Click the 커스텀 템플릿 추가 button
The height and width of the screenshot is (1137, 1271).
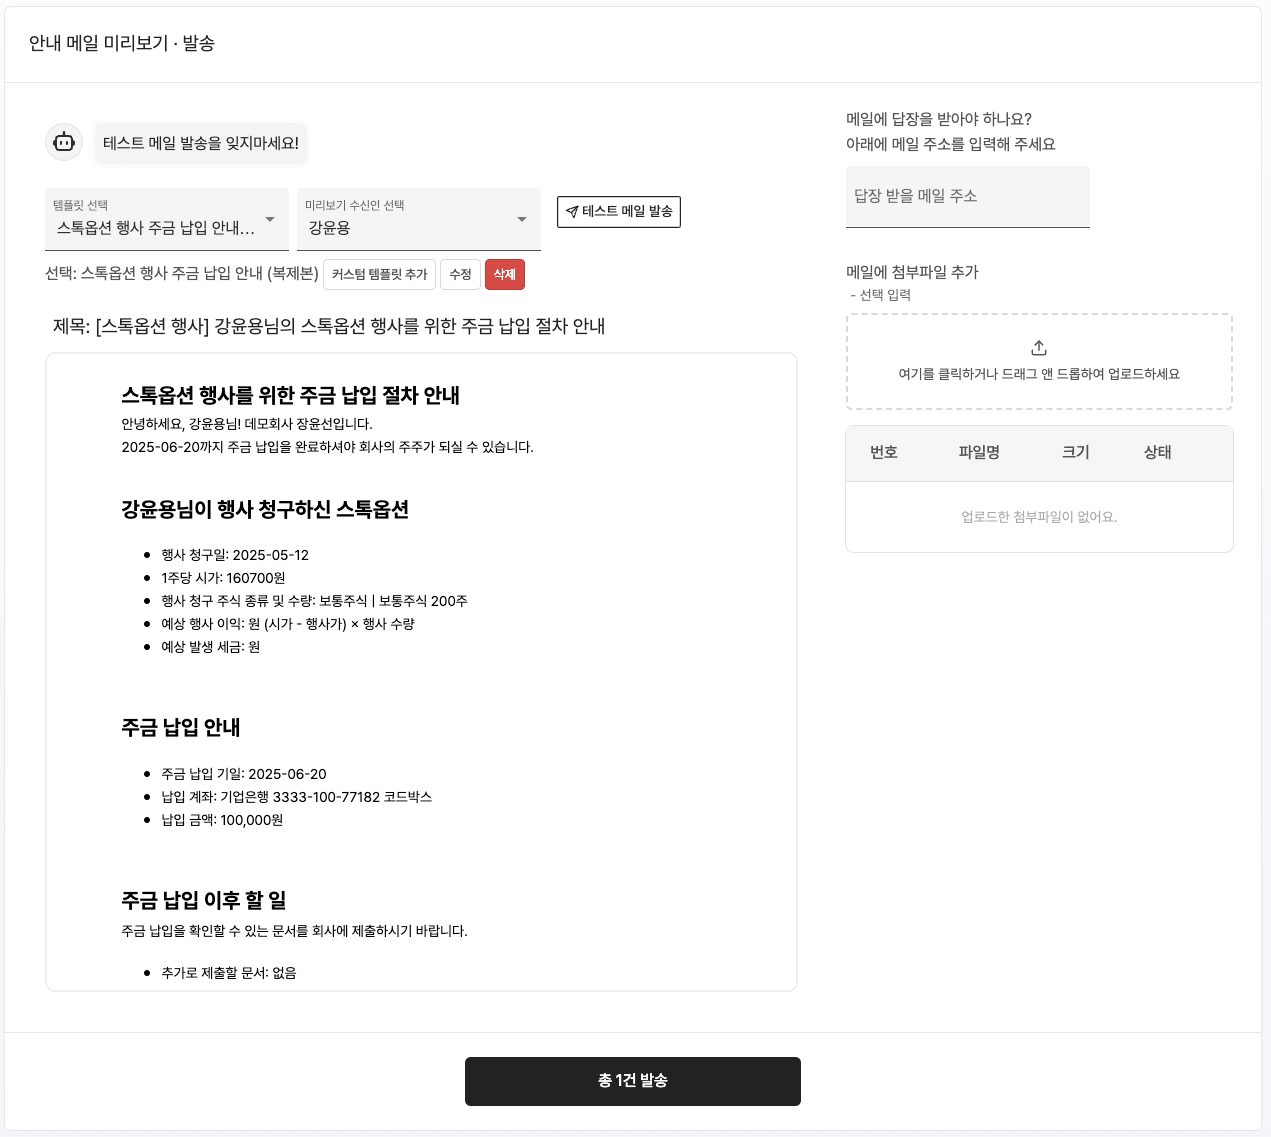(x=379, y=274)
